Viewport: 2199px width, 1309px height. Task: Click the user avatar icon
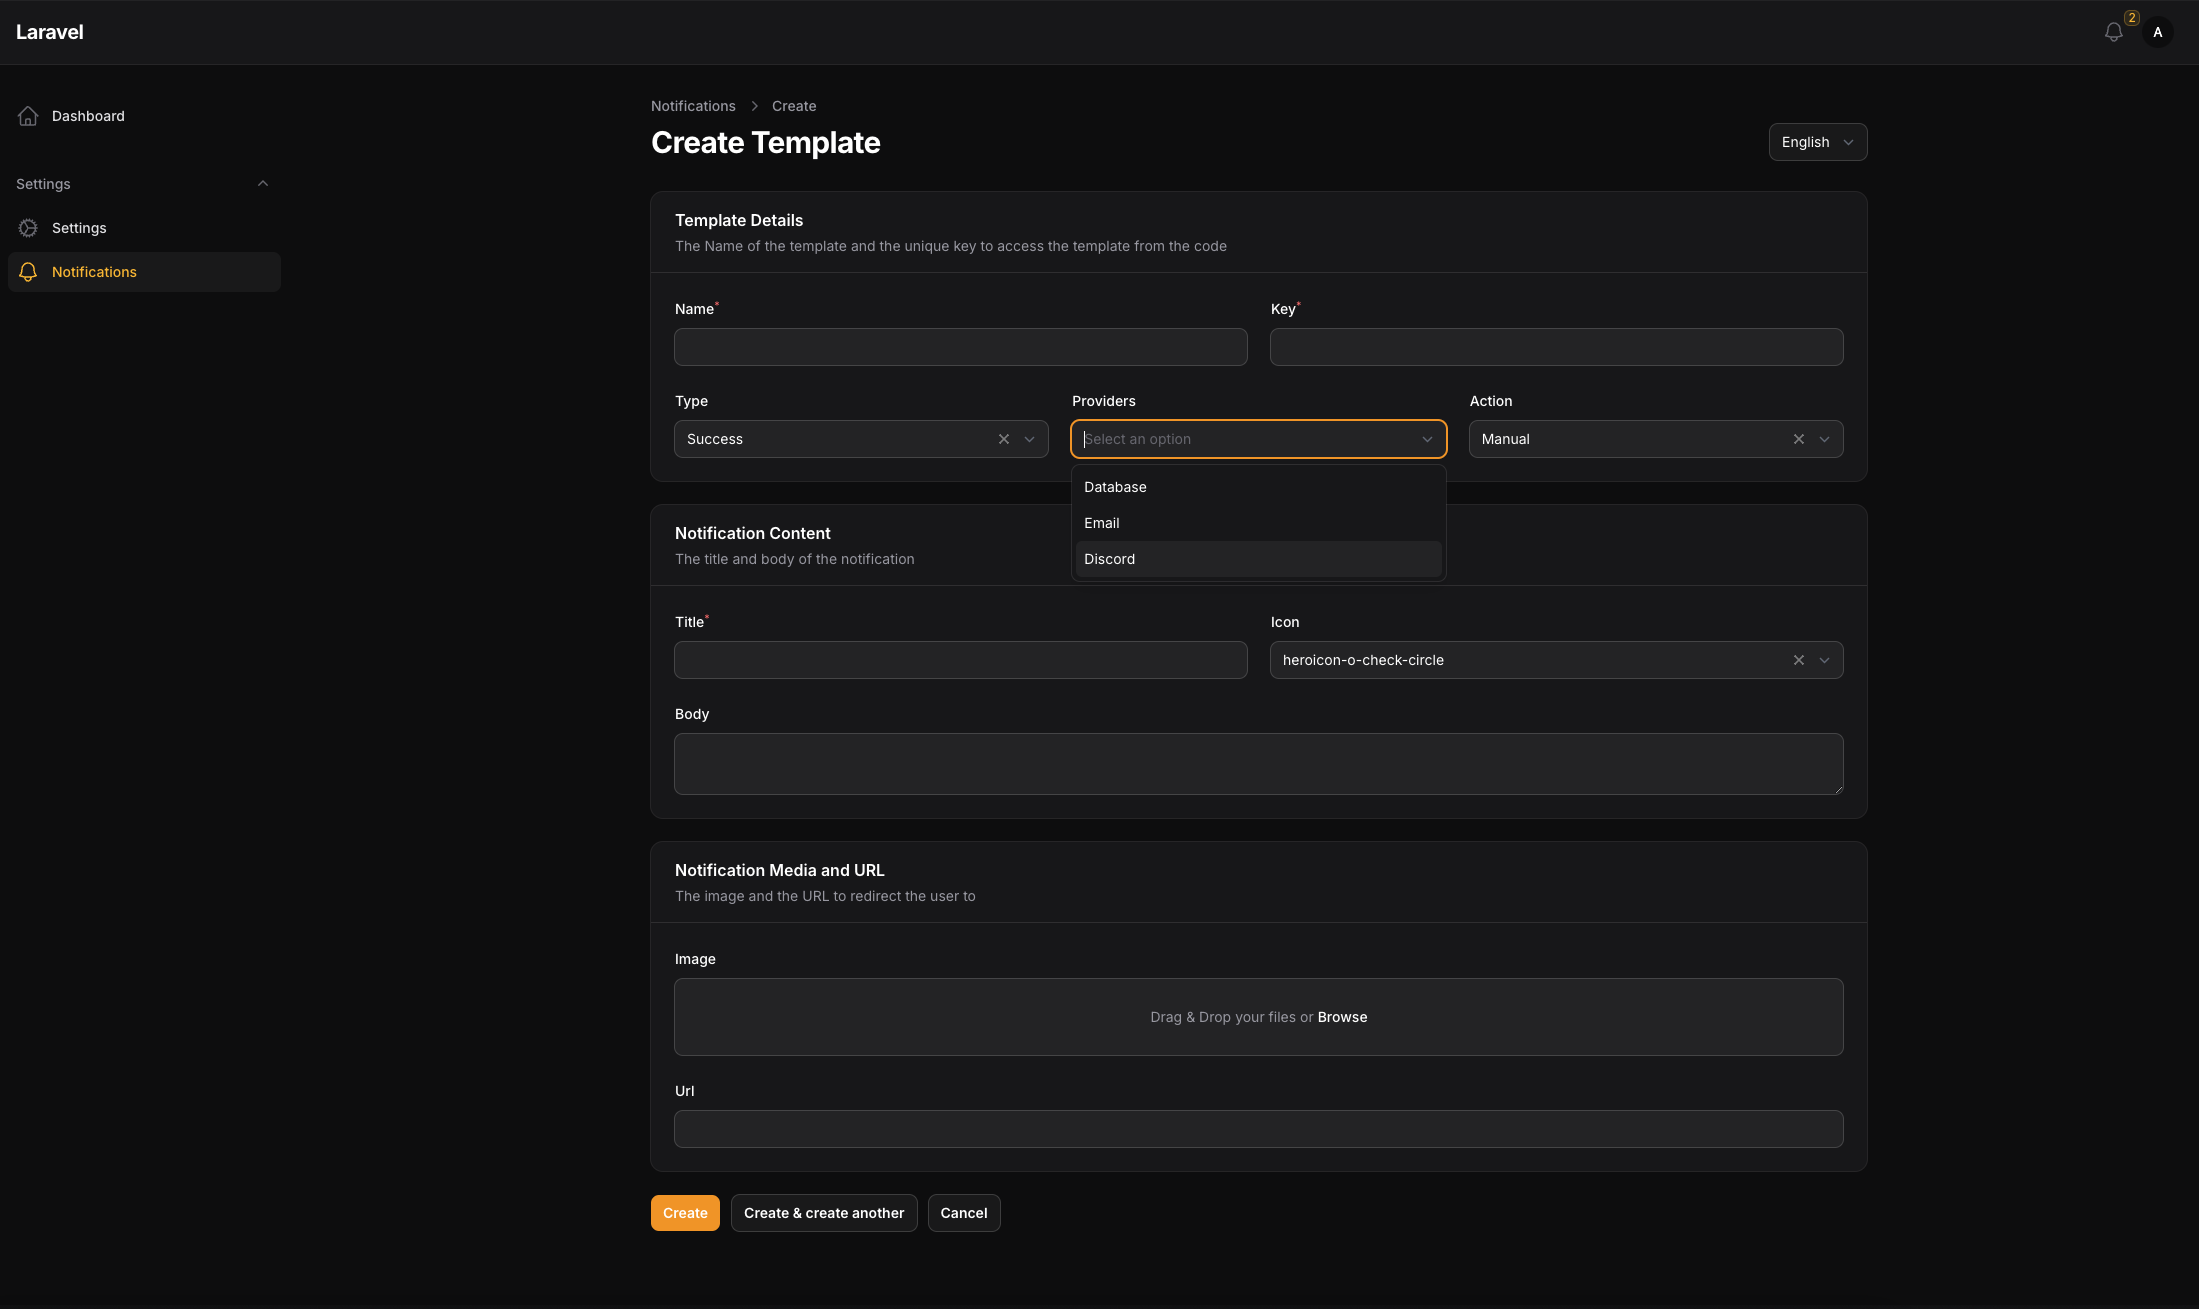[x=2157, y=32]
